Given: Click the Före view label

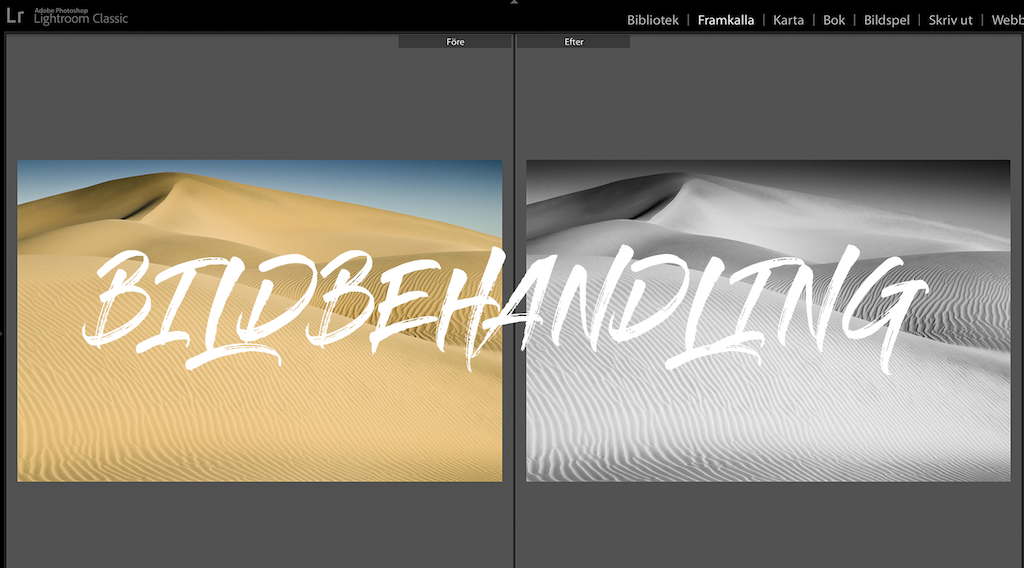Looking at the screenshot, I should pyautogui.click(x=455, y=42).
